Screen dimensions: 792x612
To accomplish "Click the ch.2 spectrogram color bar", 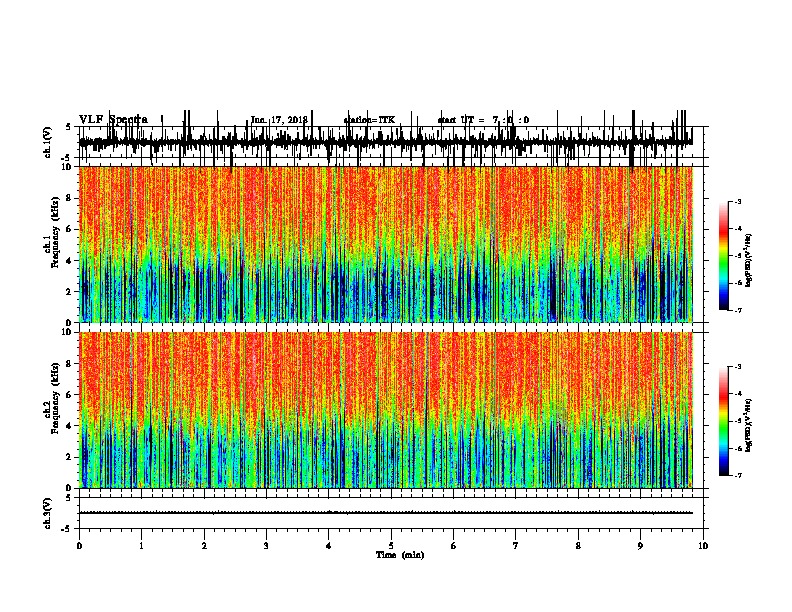I will pyautogui.click(x=724, y=421).
